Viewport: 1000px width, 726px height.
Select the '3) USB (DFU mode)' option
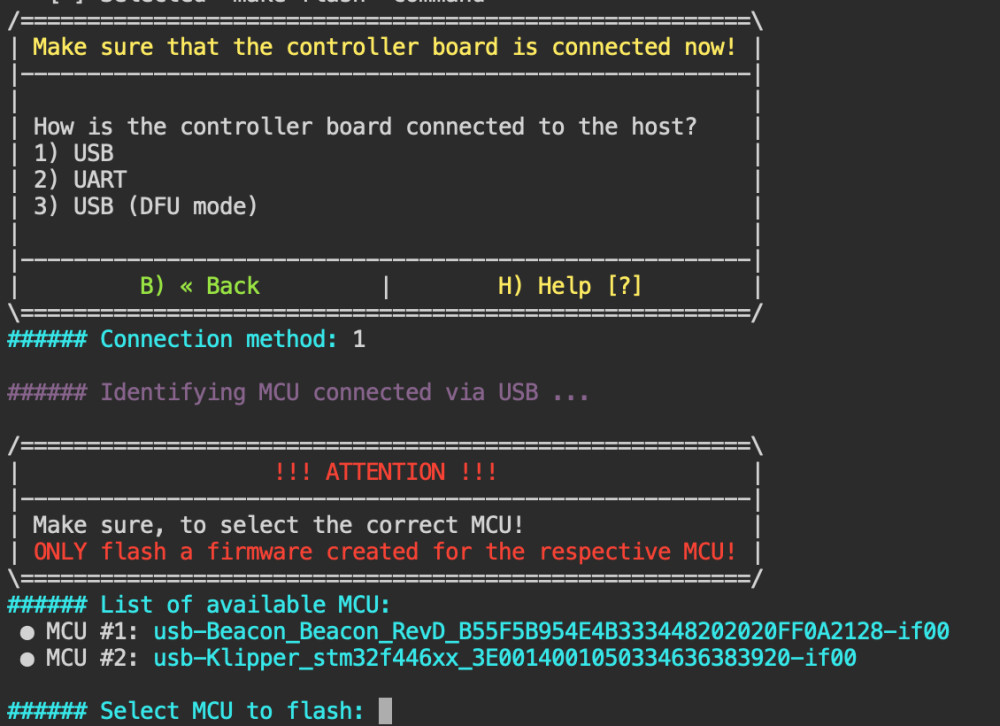click(x=145, y=207)
